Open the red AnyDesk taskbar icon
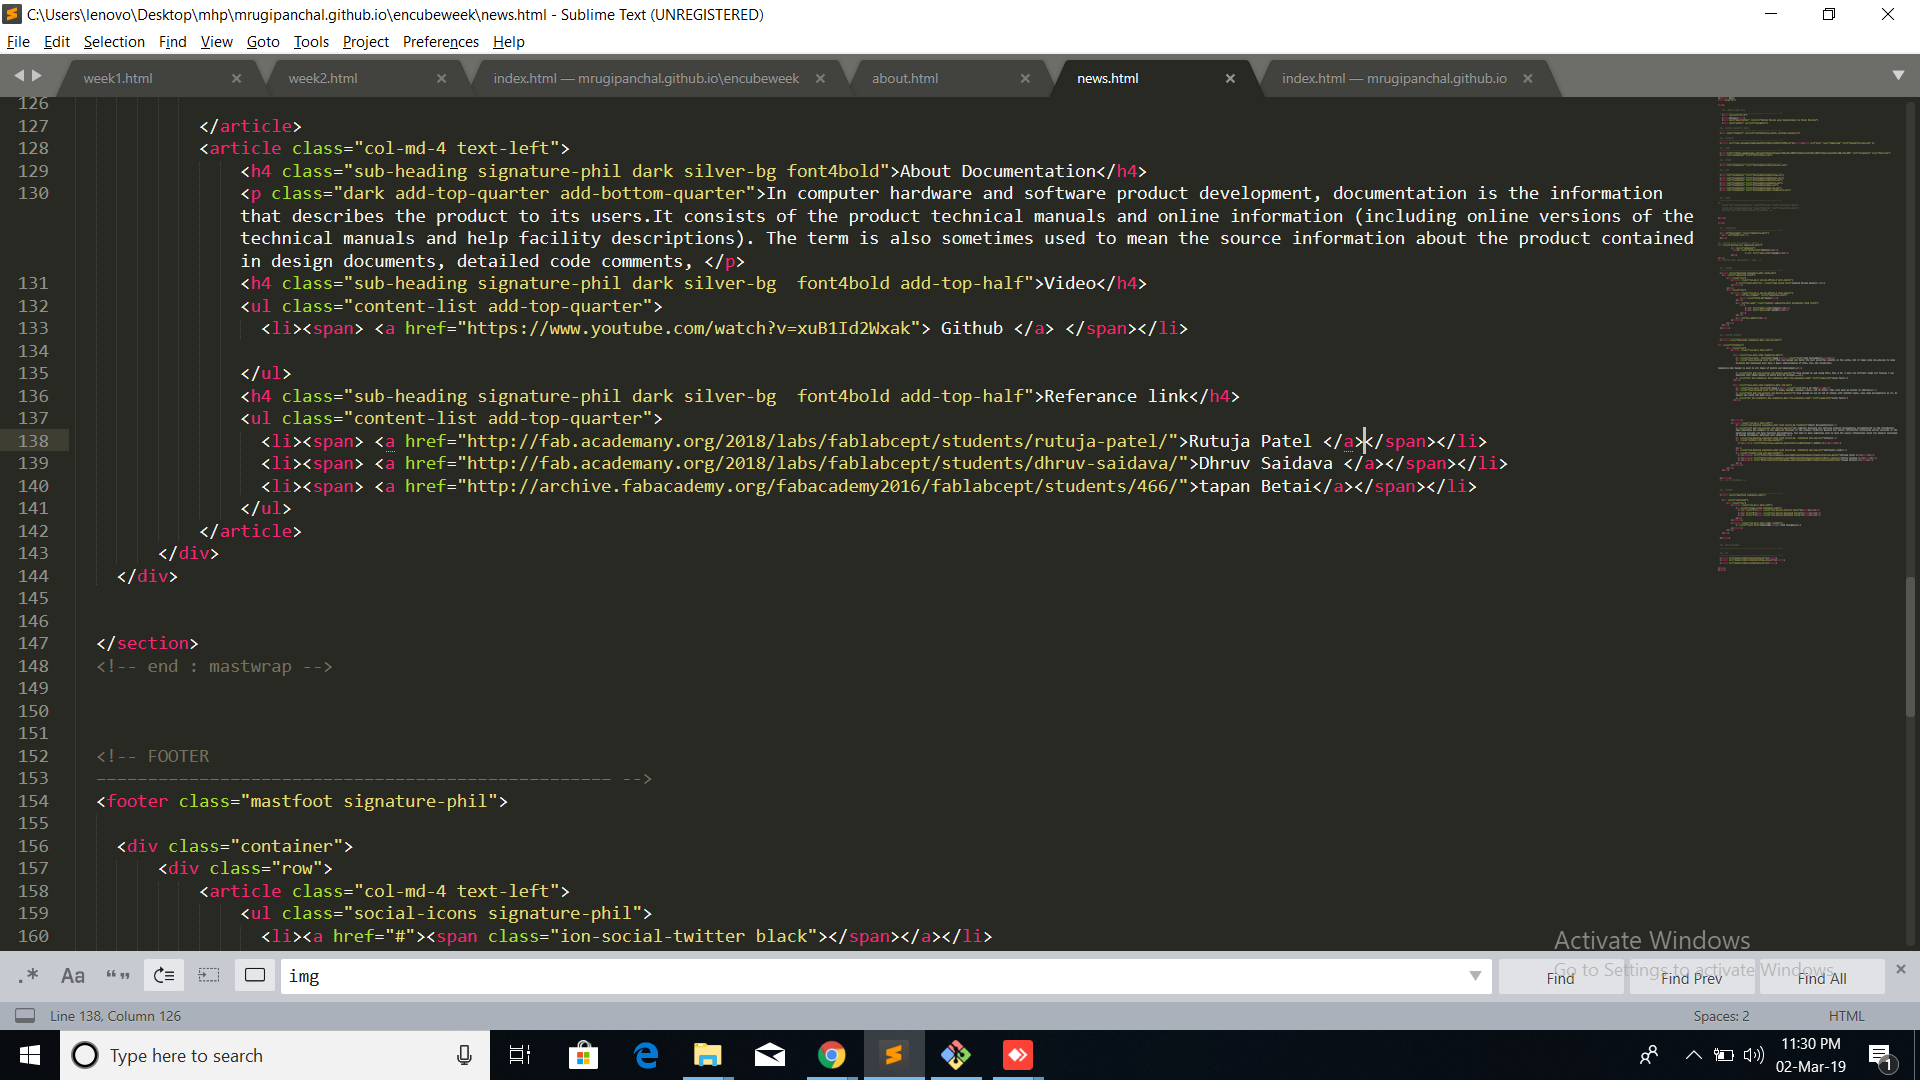 pyautogui.click(x=1018, y=1055)
